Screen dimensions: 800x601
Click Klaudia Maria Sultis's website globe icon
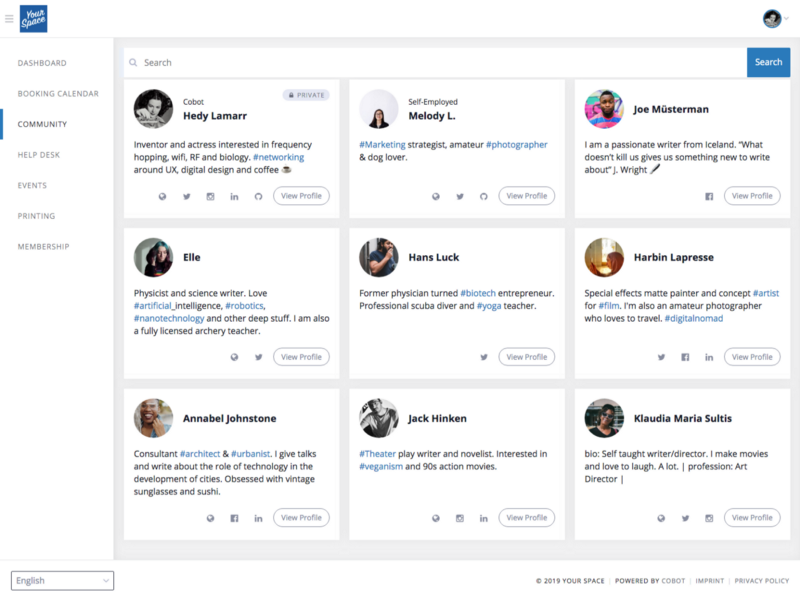click(x=661, y=518)
